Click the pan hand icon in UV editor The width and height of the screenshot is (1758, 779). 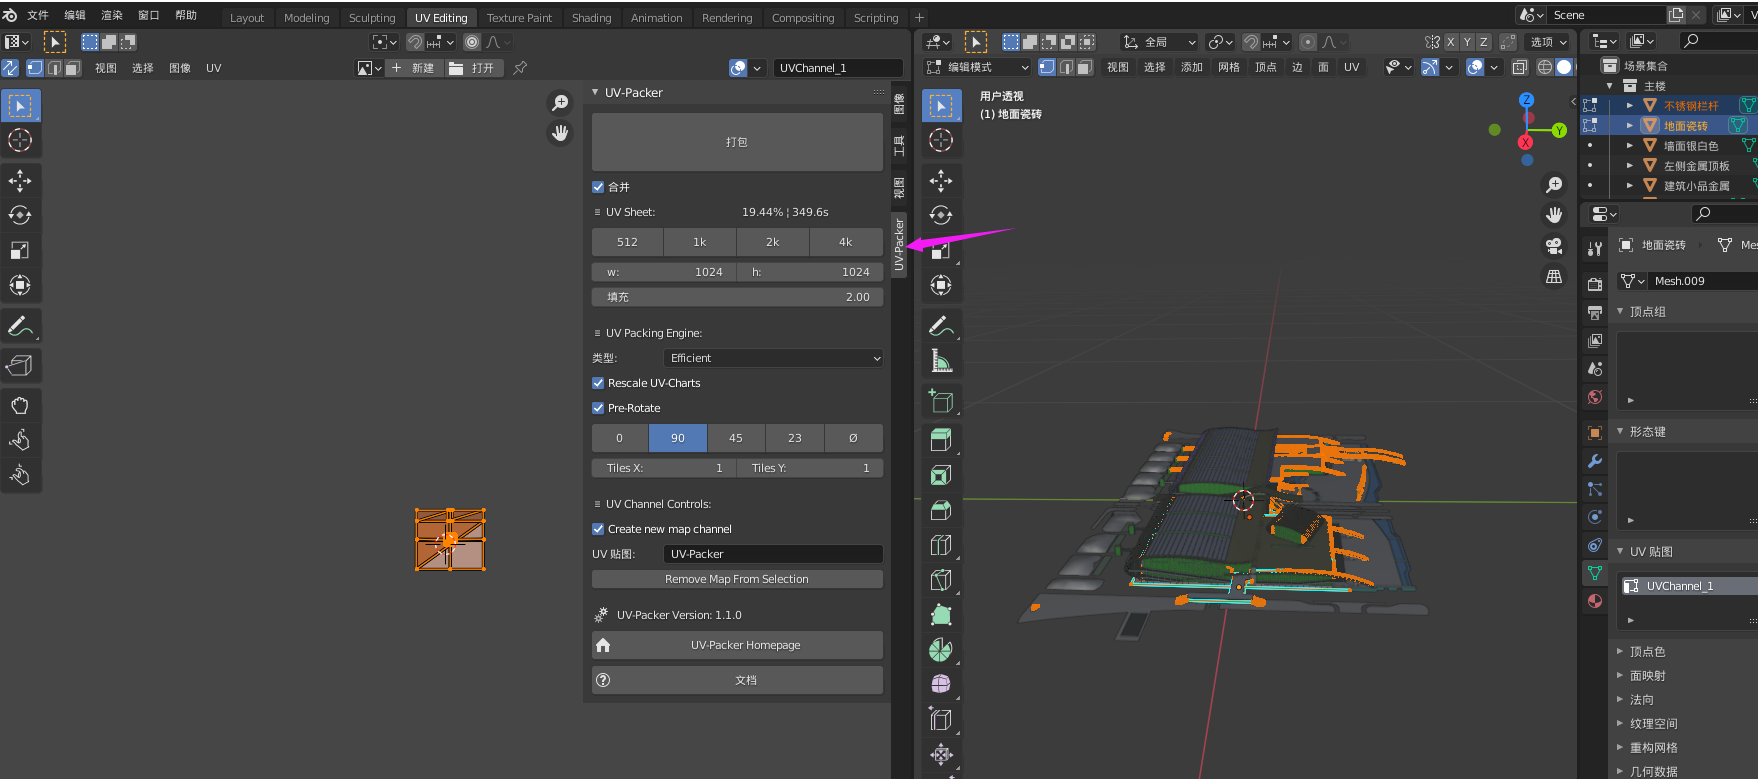pos(560,133)
